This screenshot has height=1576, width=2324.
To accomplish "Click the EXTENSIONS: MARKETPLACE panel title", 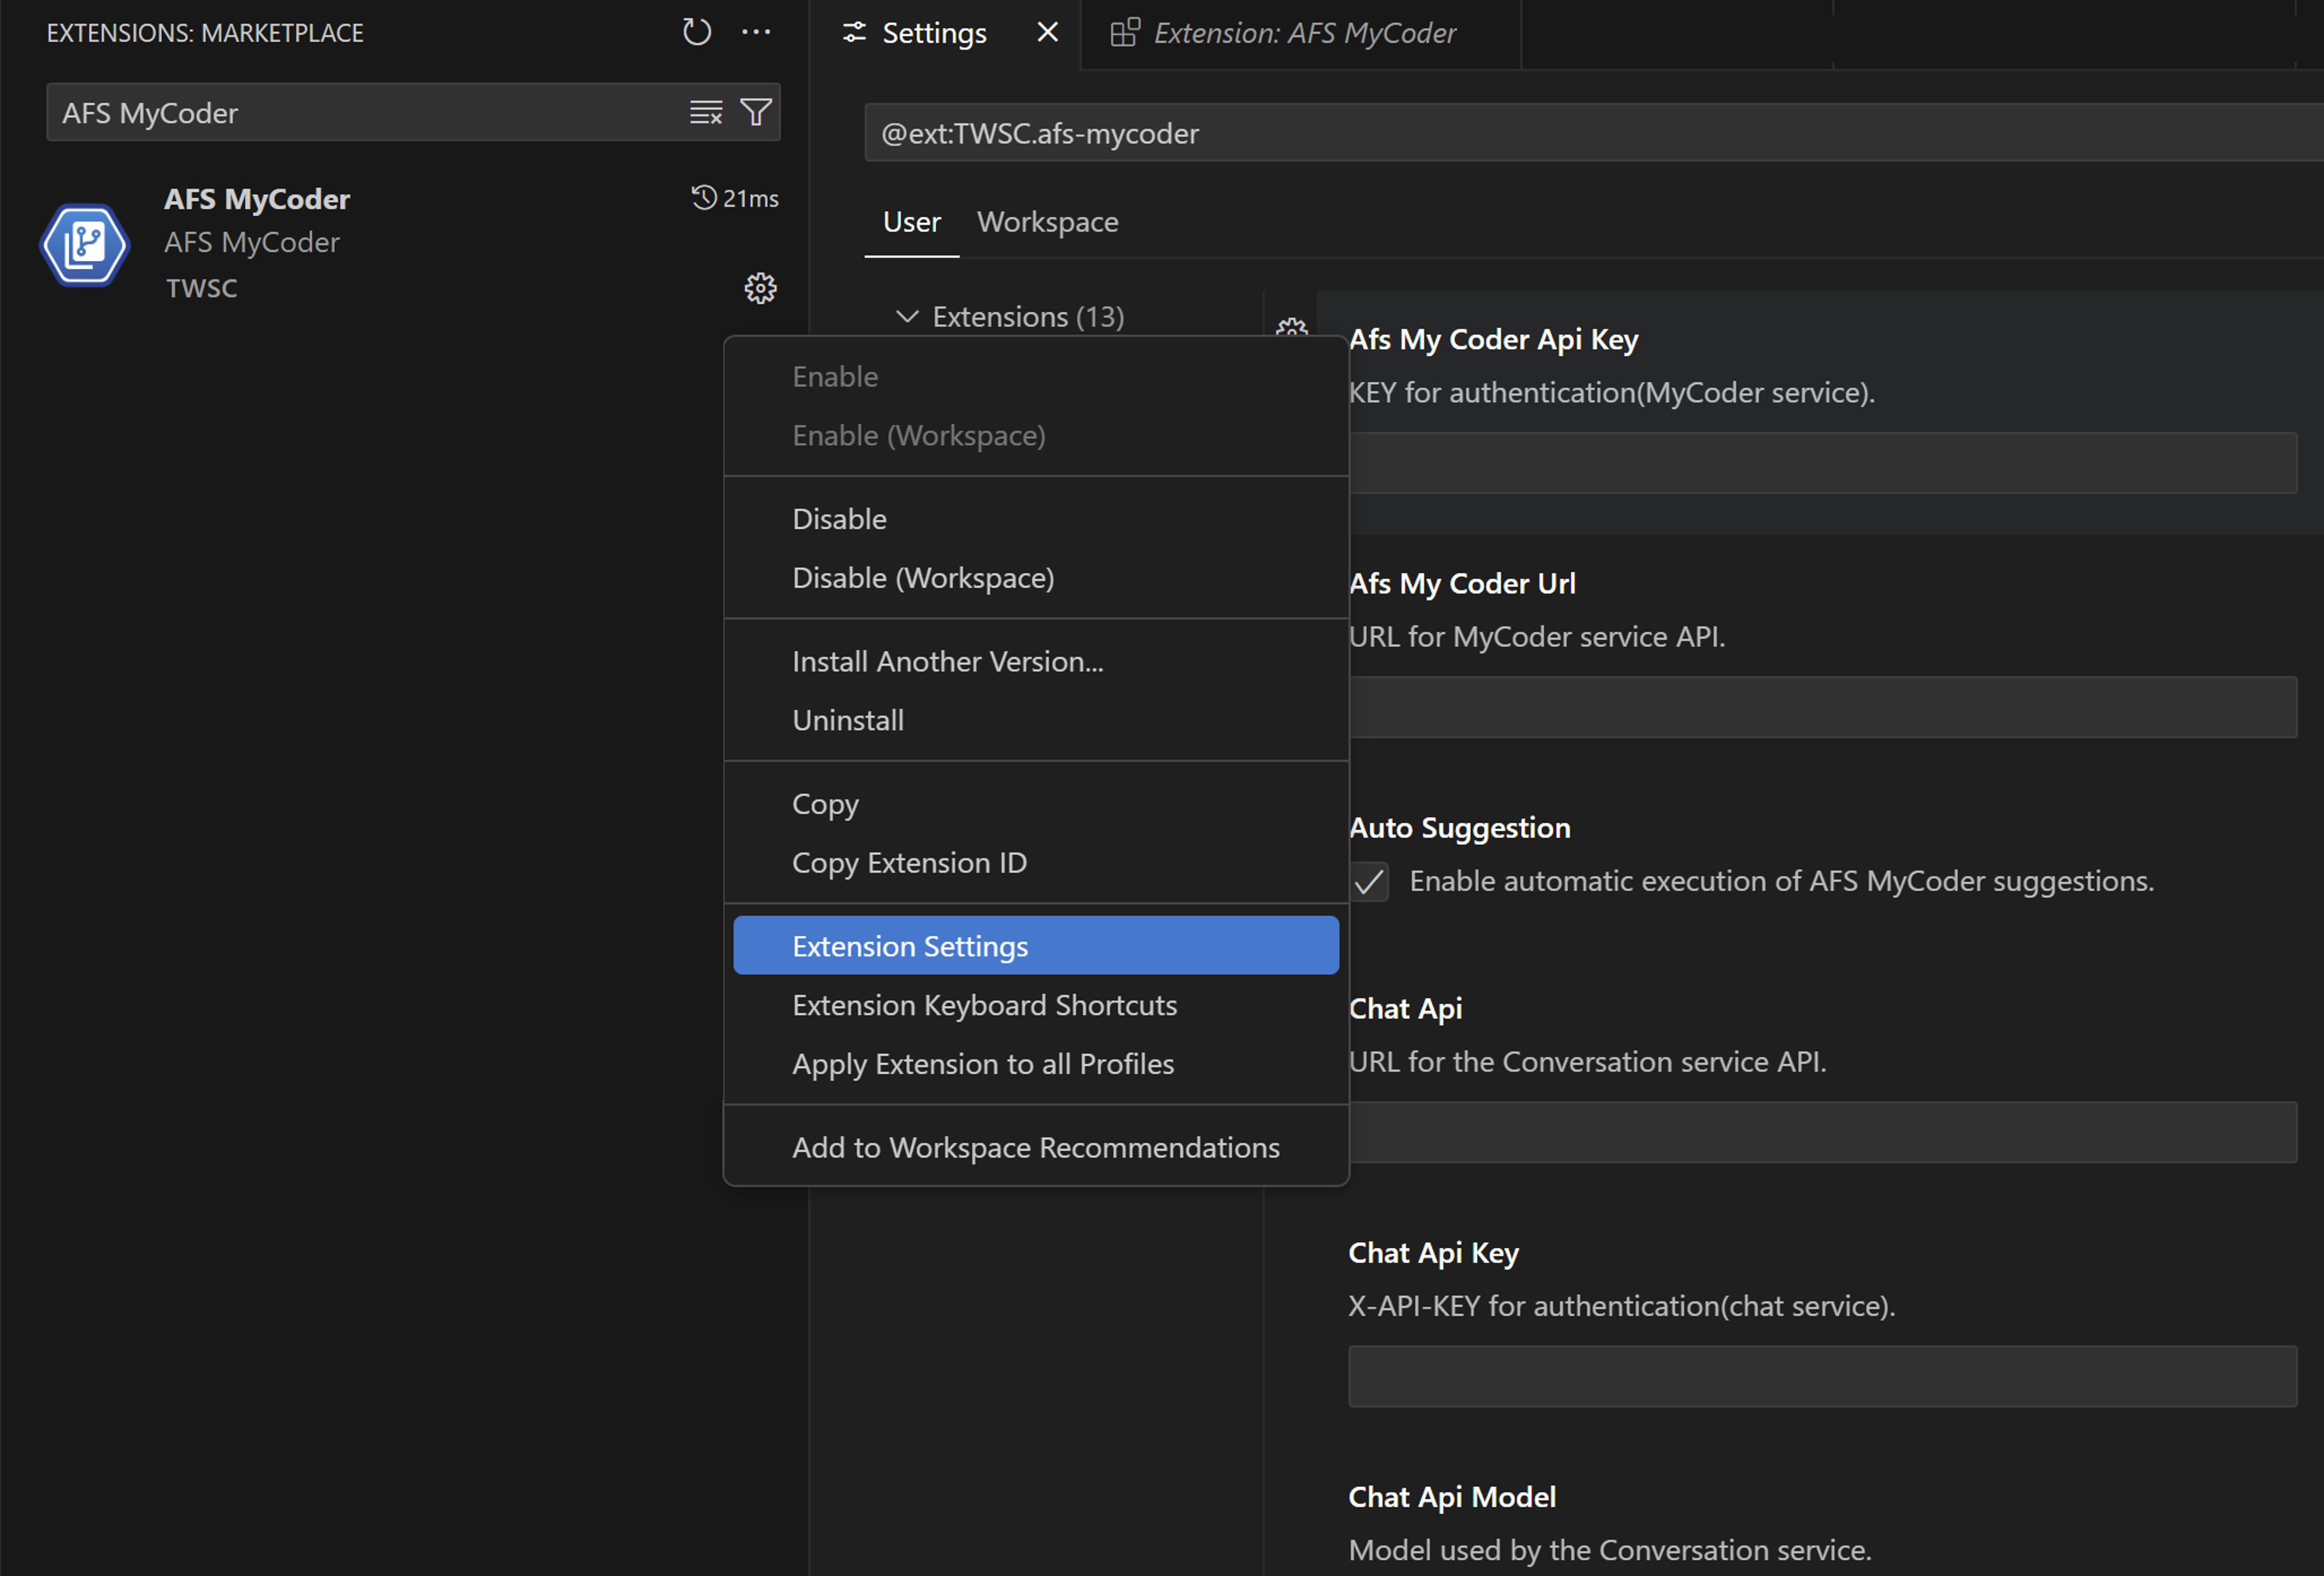I will 205,33.
